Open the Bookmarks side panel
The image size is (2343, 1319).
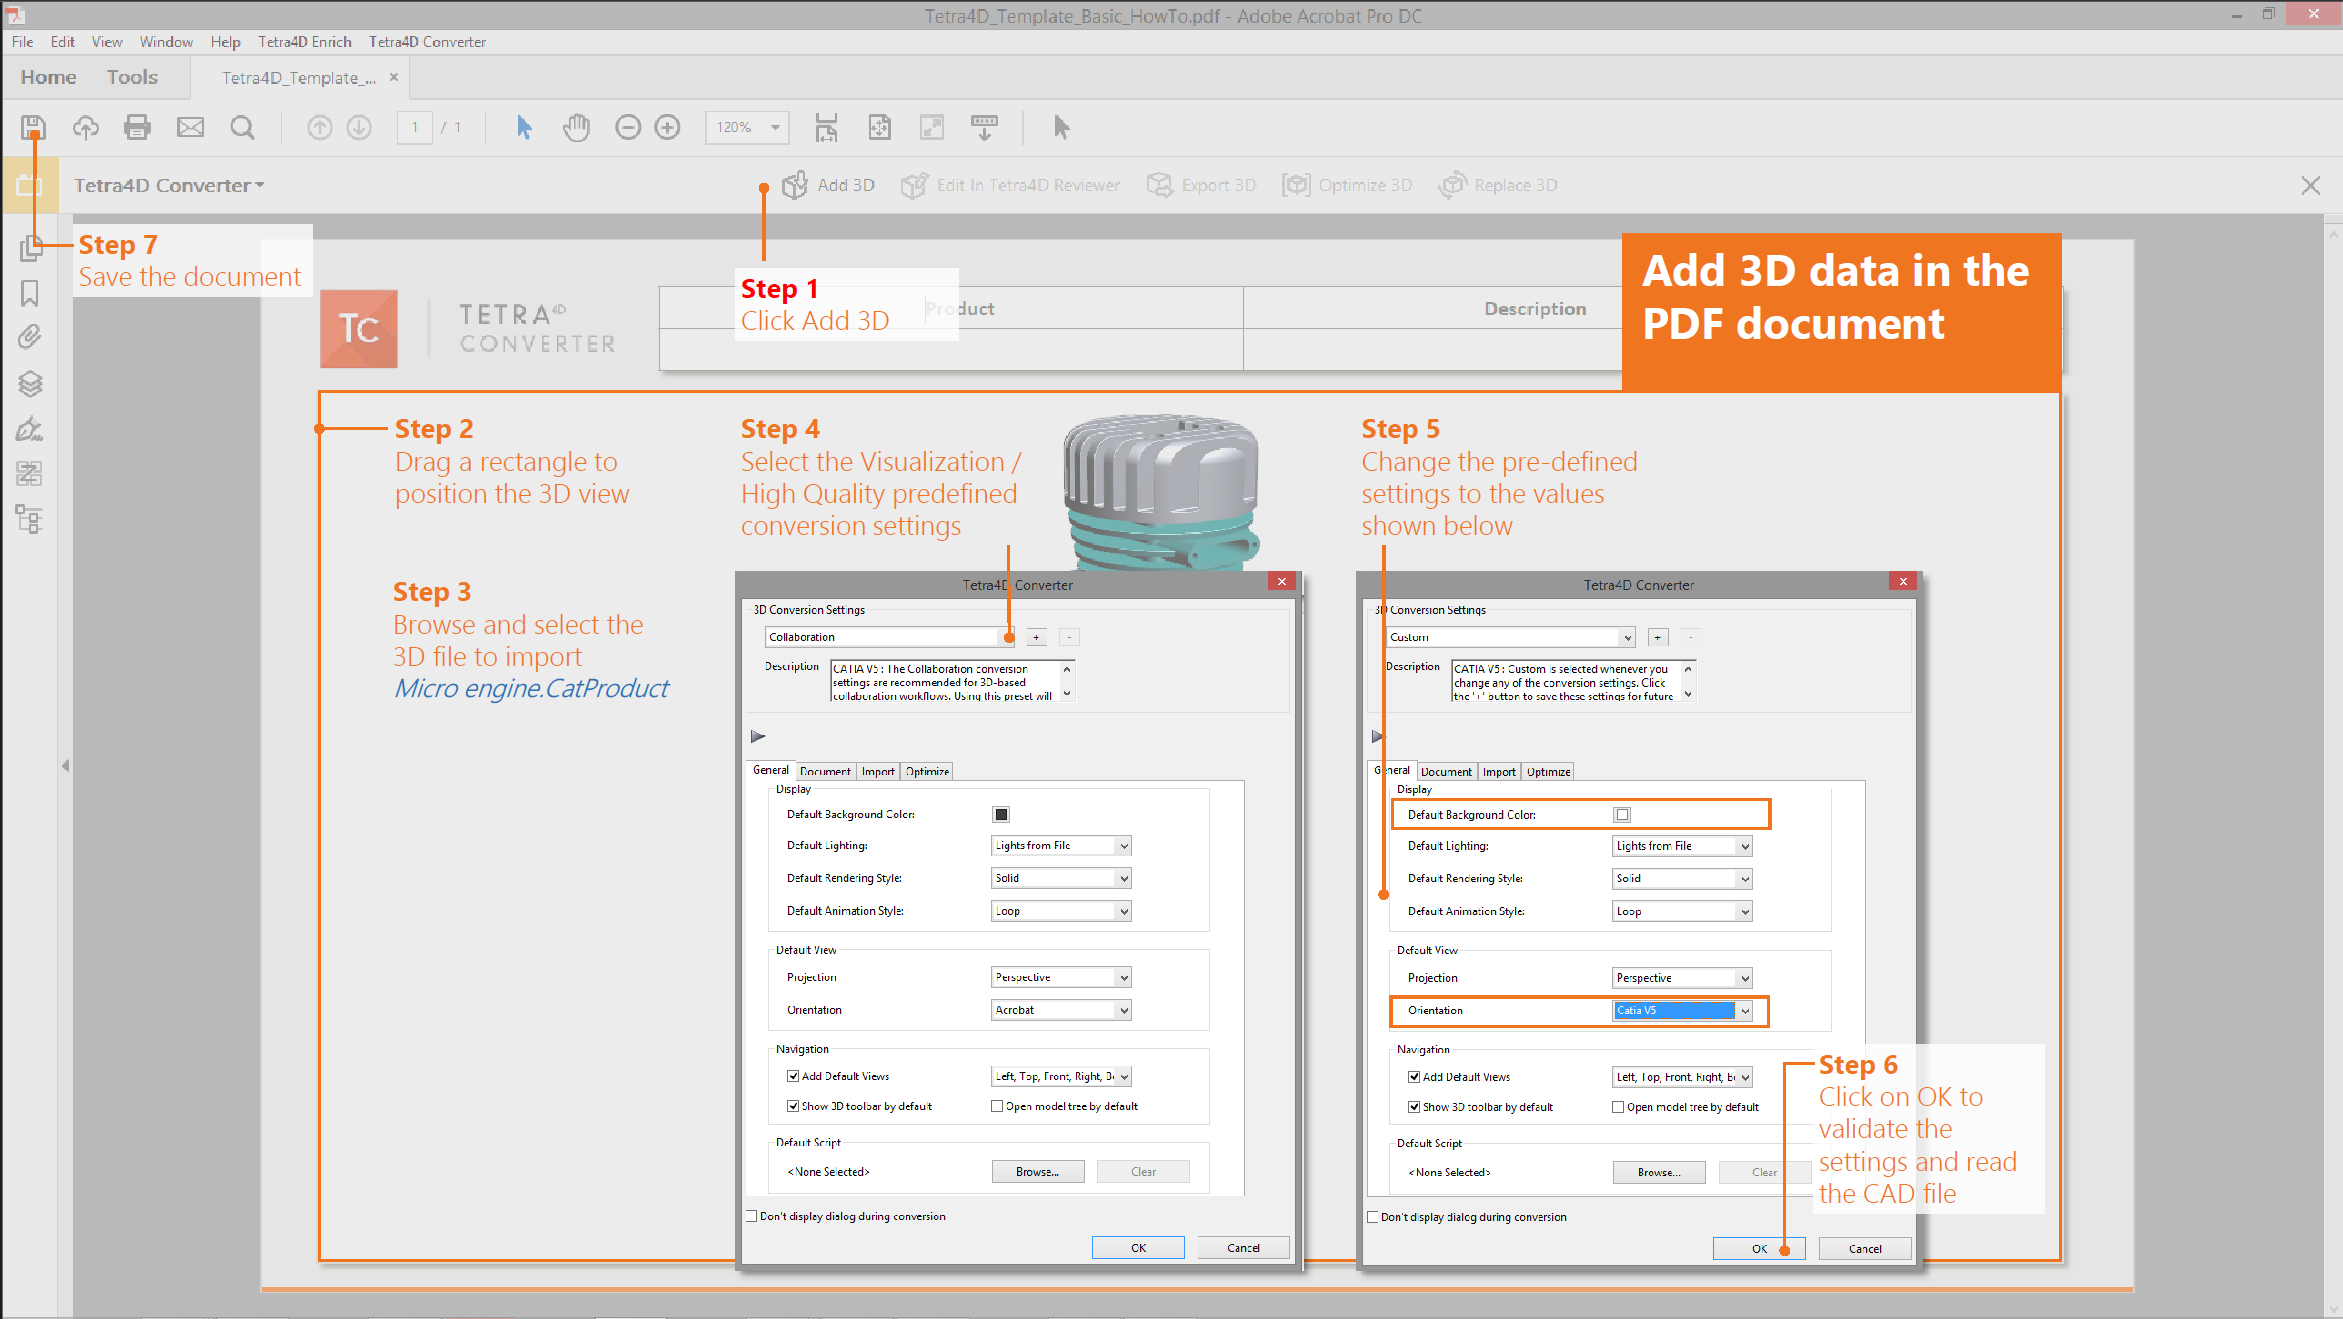[30, 293]
